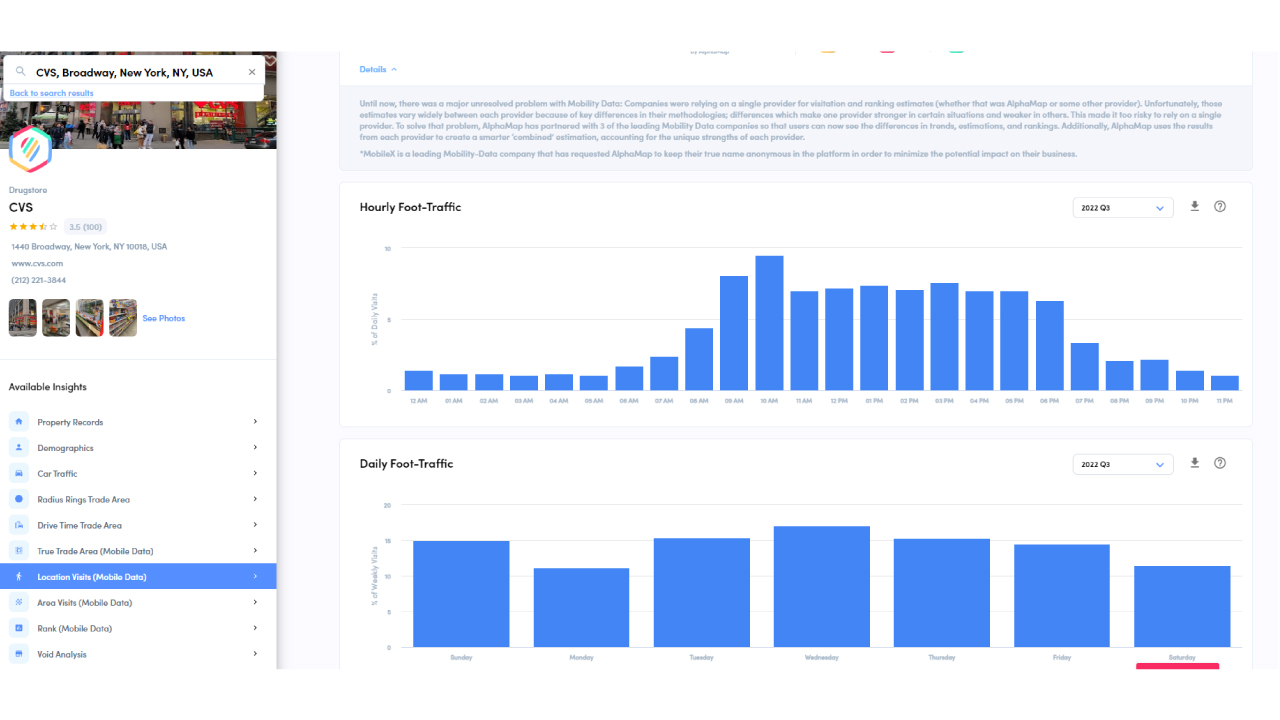
Task: Select Location Visits (Mobile Data)
Action: [138, 577]
